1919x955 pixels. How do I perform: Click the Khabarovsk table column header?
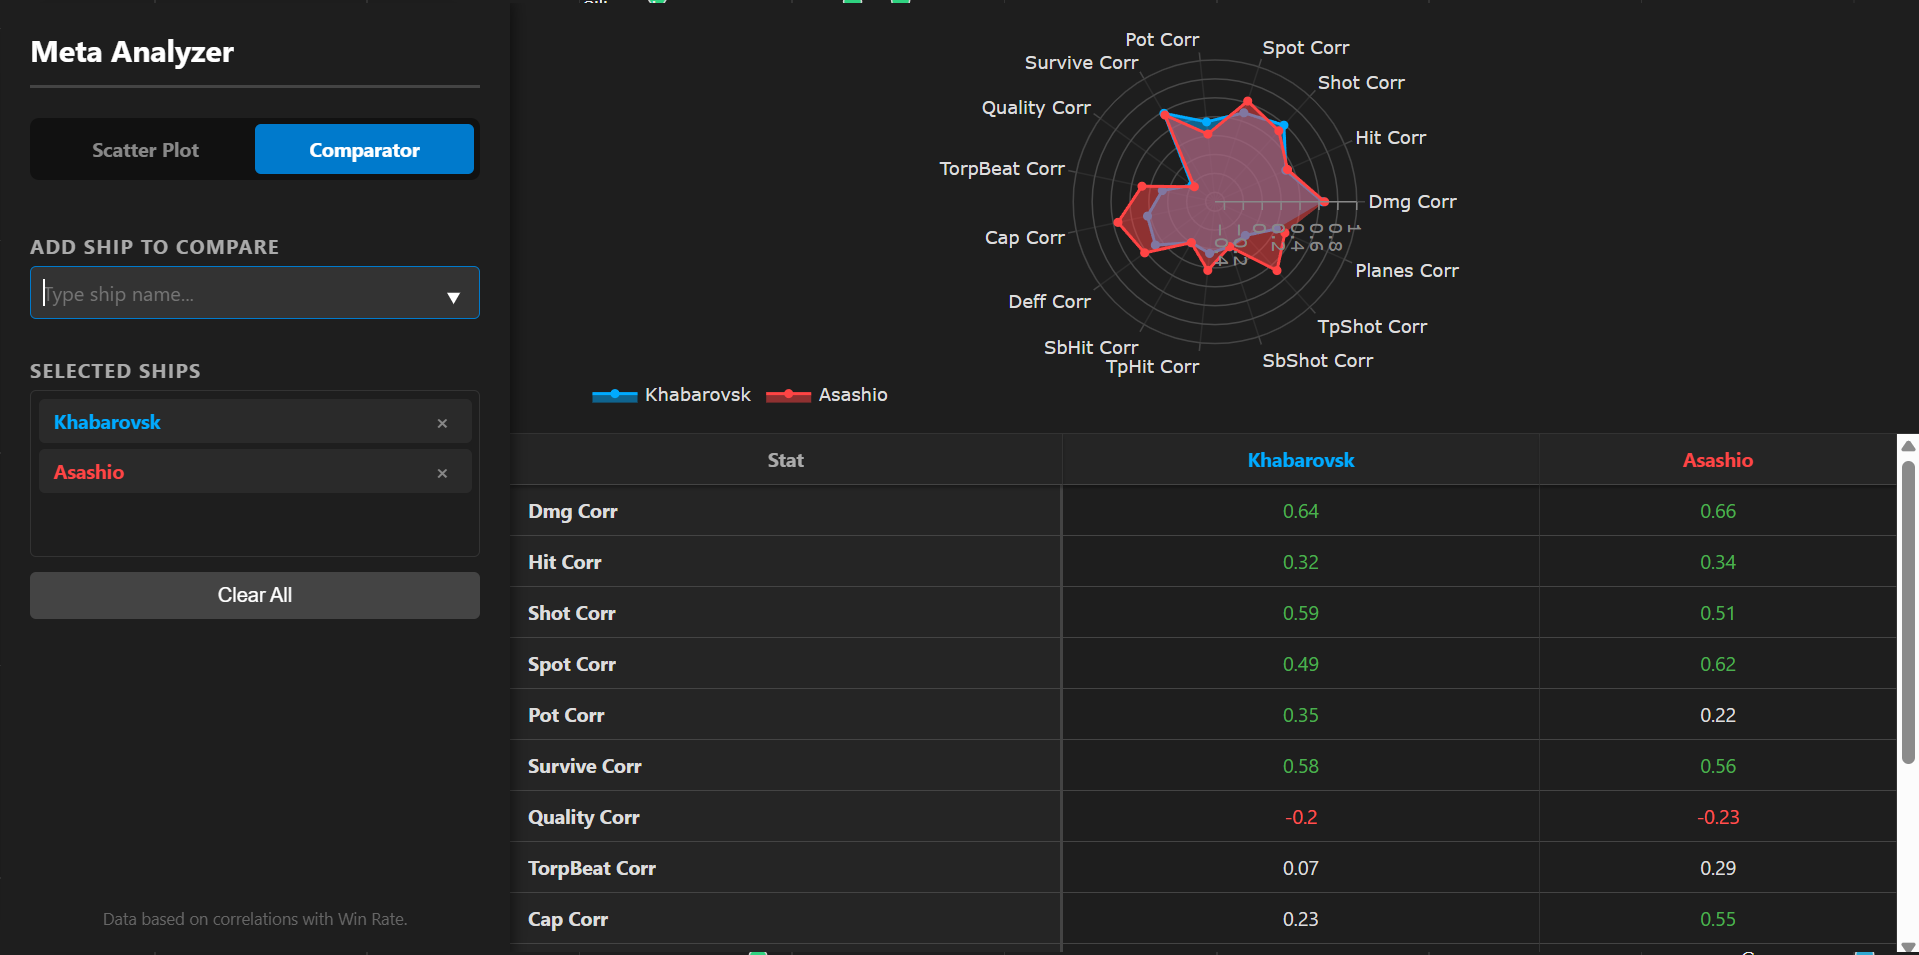(x=1300, y=460)
